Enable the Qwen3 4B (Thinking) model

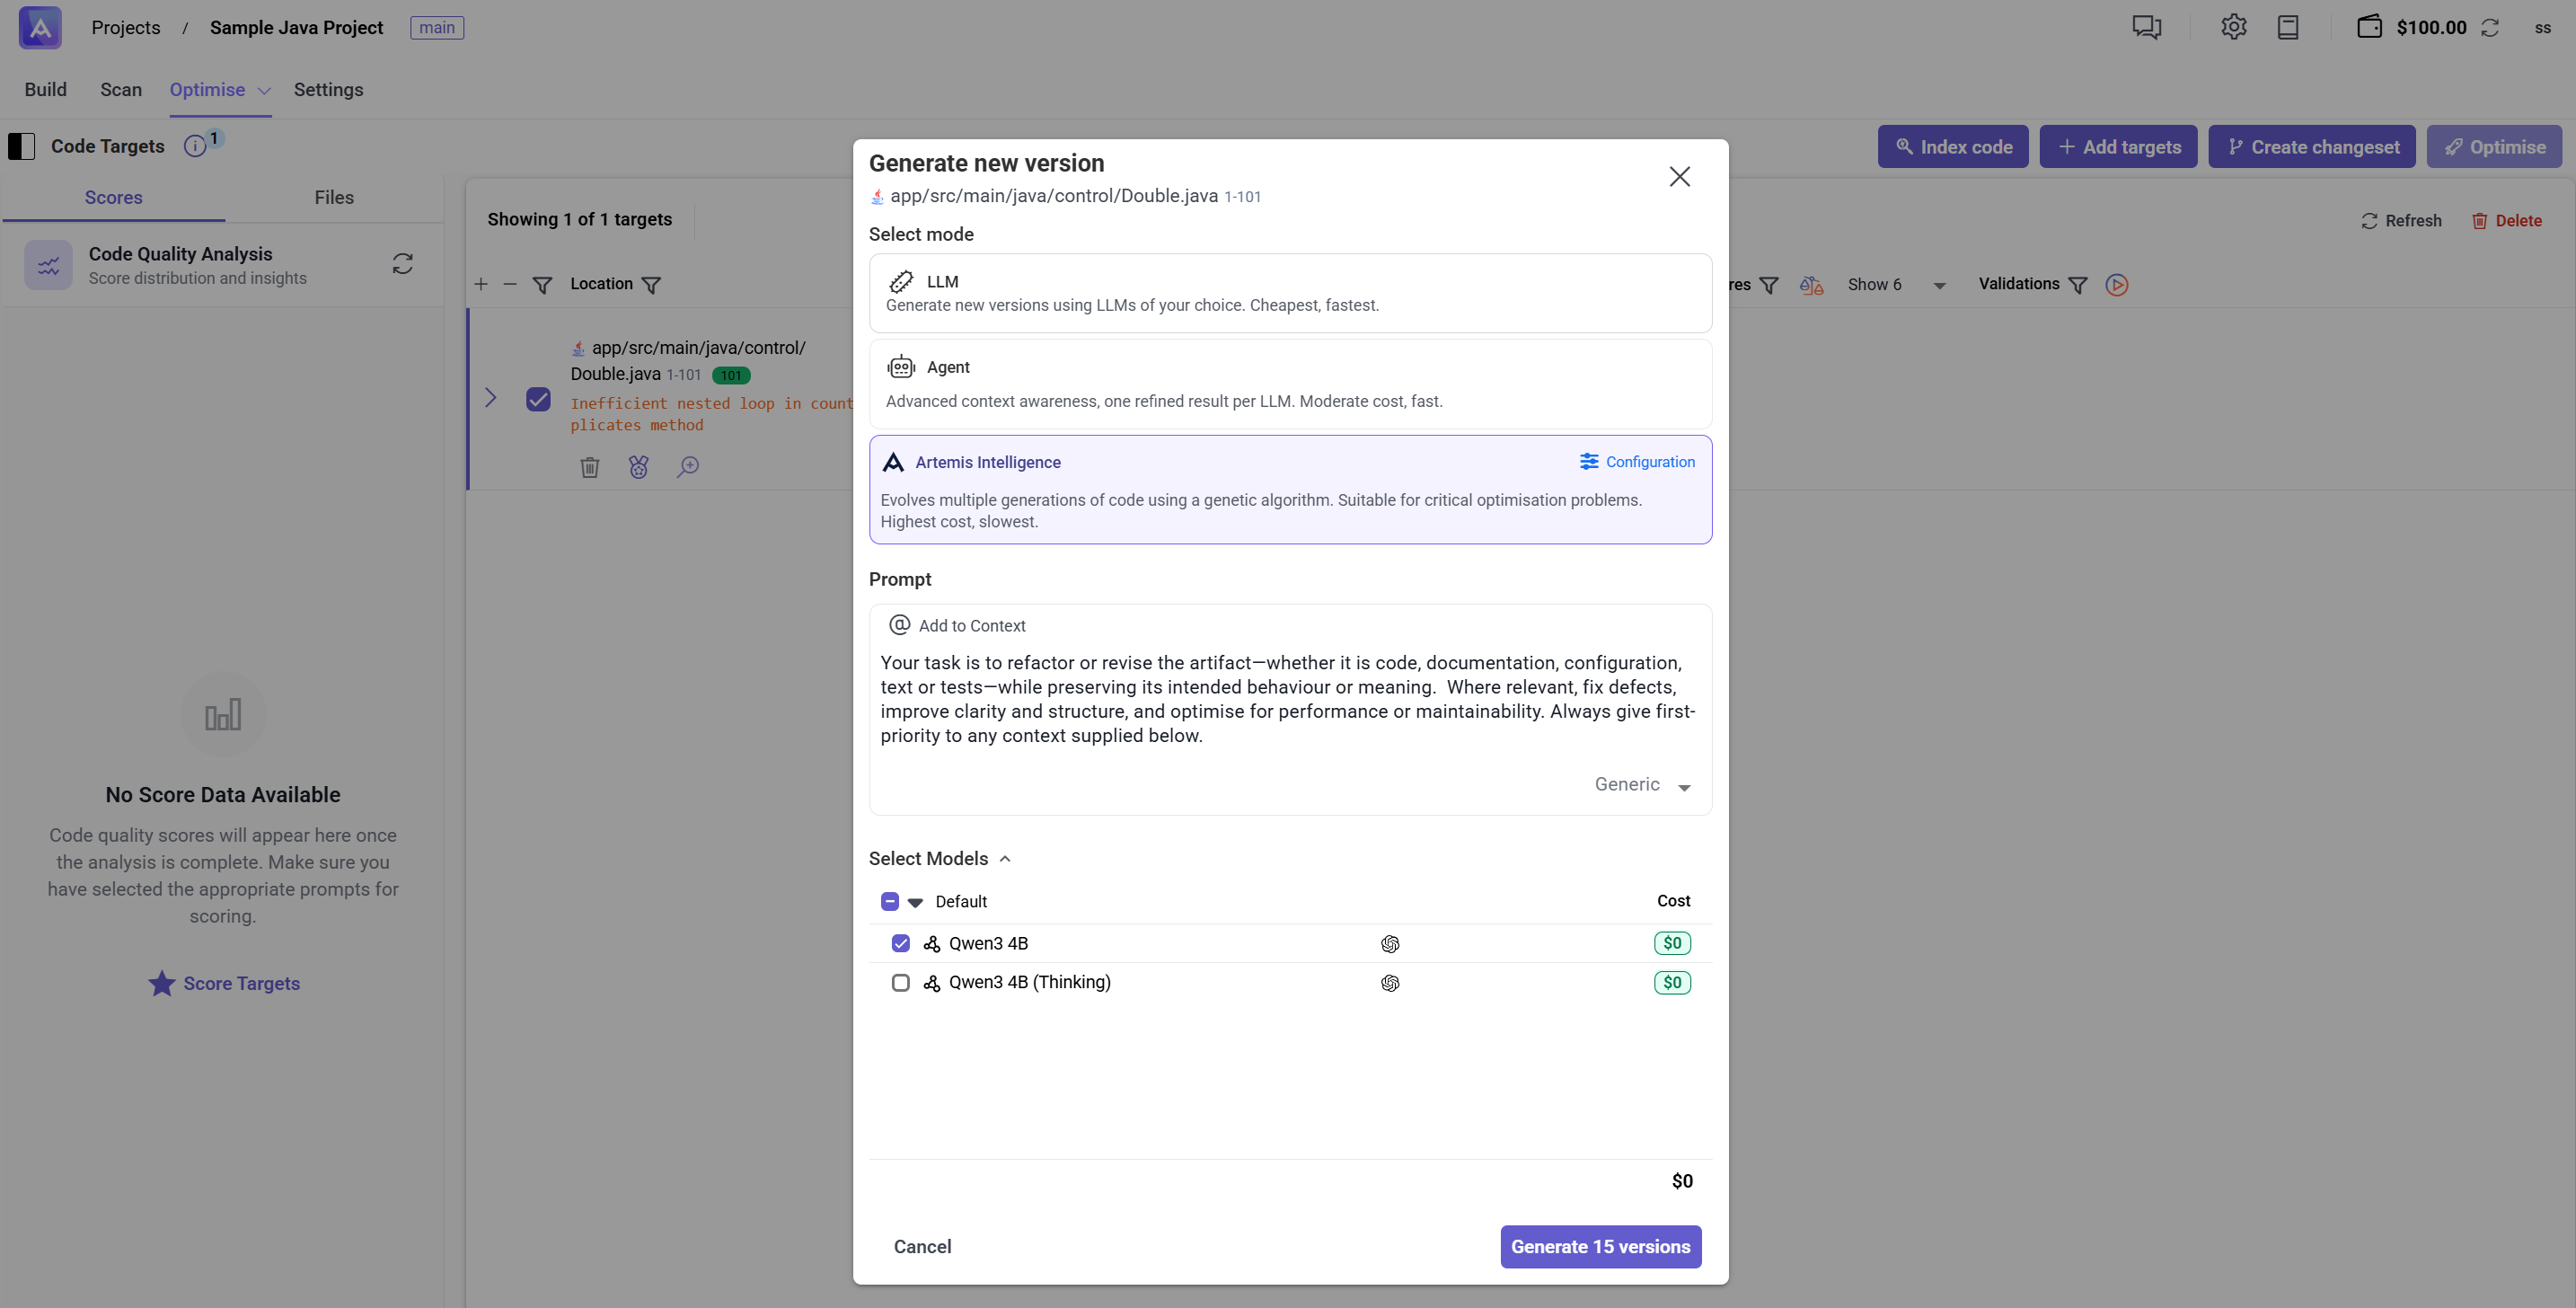(900, 982)
